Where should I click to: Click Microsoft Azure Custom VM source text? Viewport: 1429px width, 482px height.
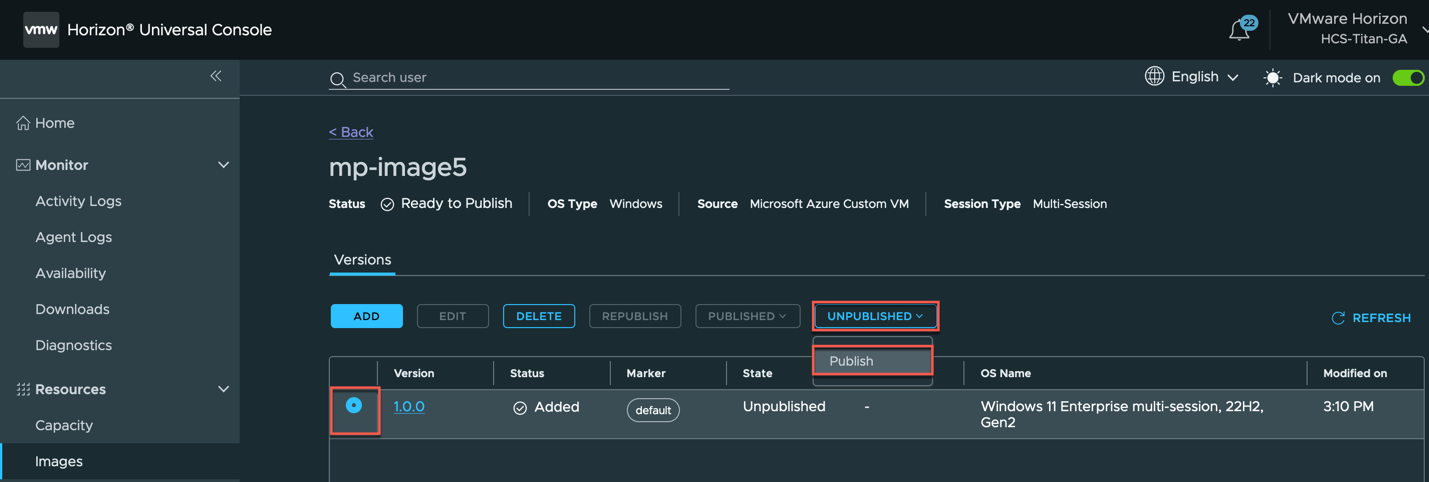click(x=829, y=204)
